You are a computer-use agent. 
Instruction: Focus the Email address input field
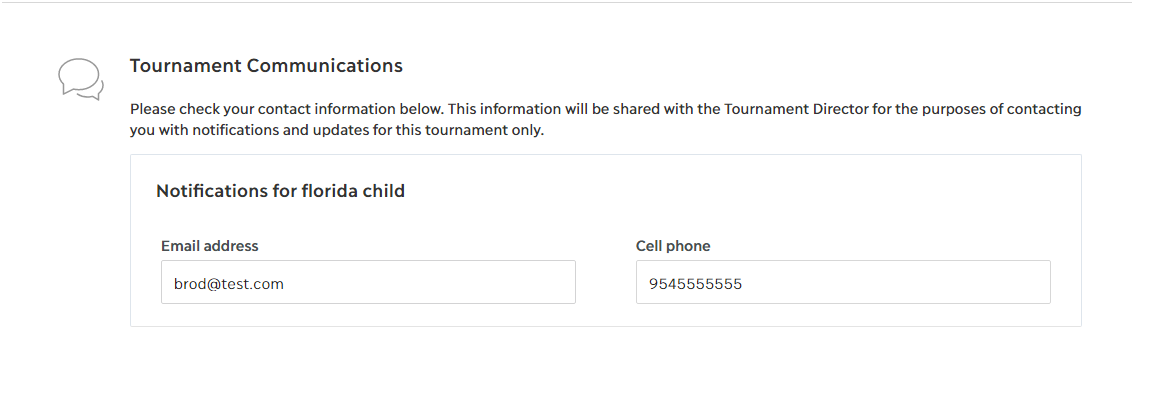coord(368,282)
